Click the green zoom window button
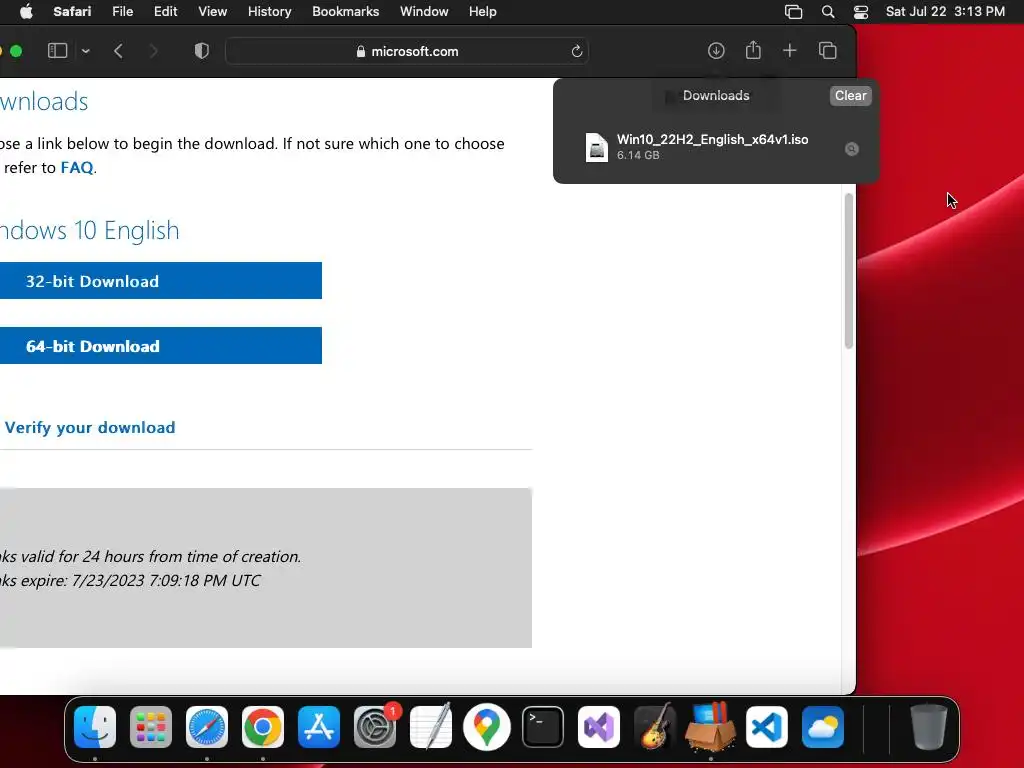Image resolution: width=1024 pixels, height=768 pixels. click(x=16, y=51)
